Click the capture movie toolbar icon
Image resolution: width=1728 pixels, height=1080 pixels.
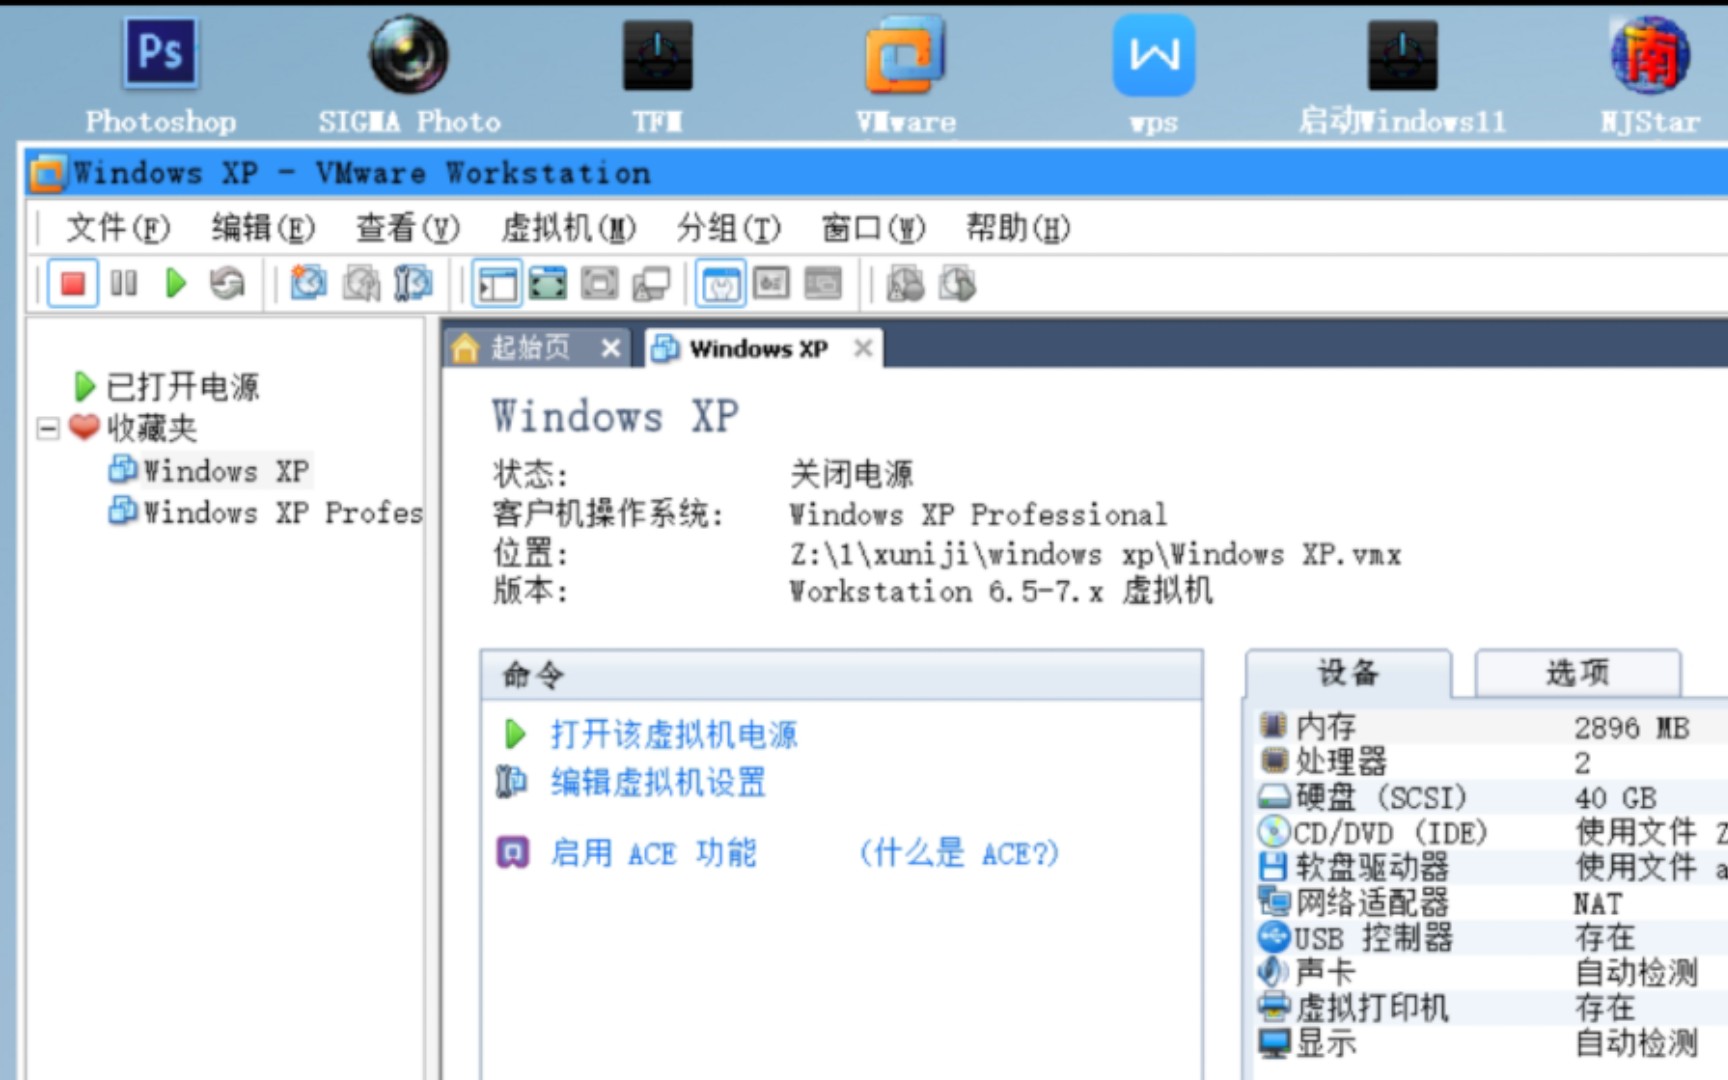pos(906,284)
